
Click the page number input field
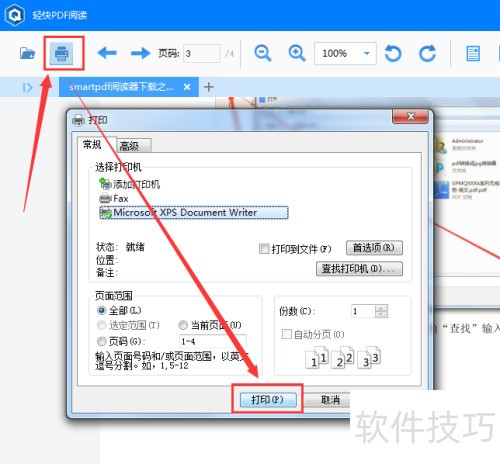pyautogui.click(x=202, y=53)
